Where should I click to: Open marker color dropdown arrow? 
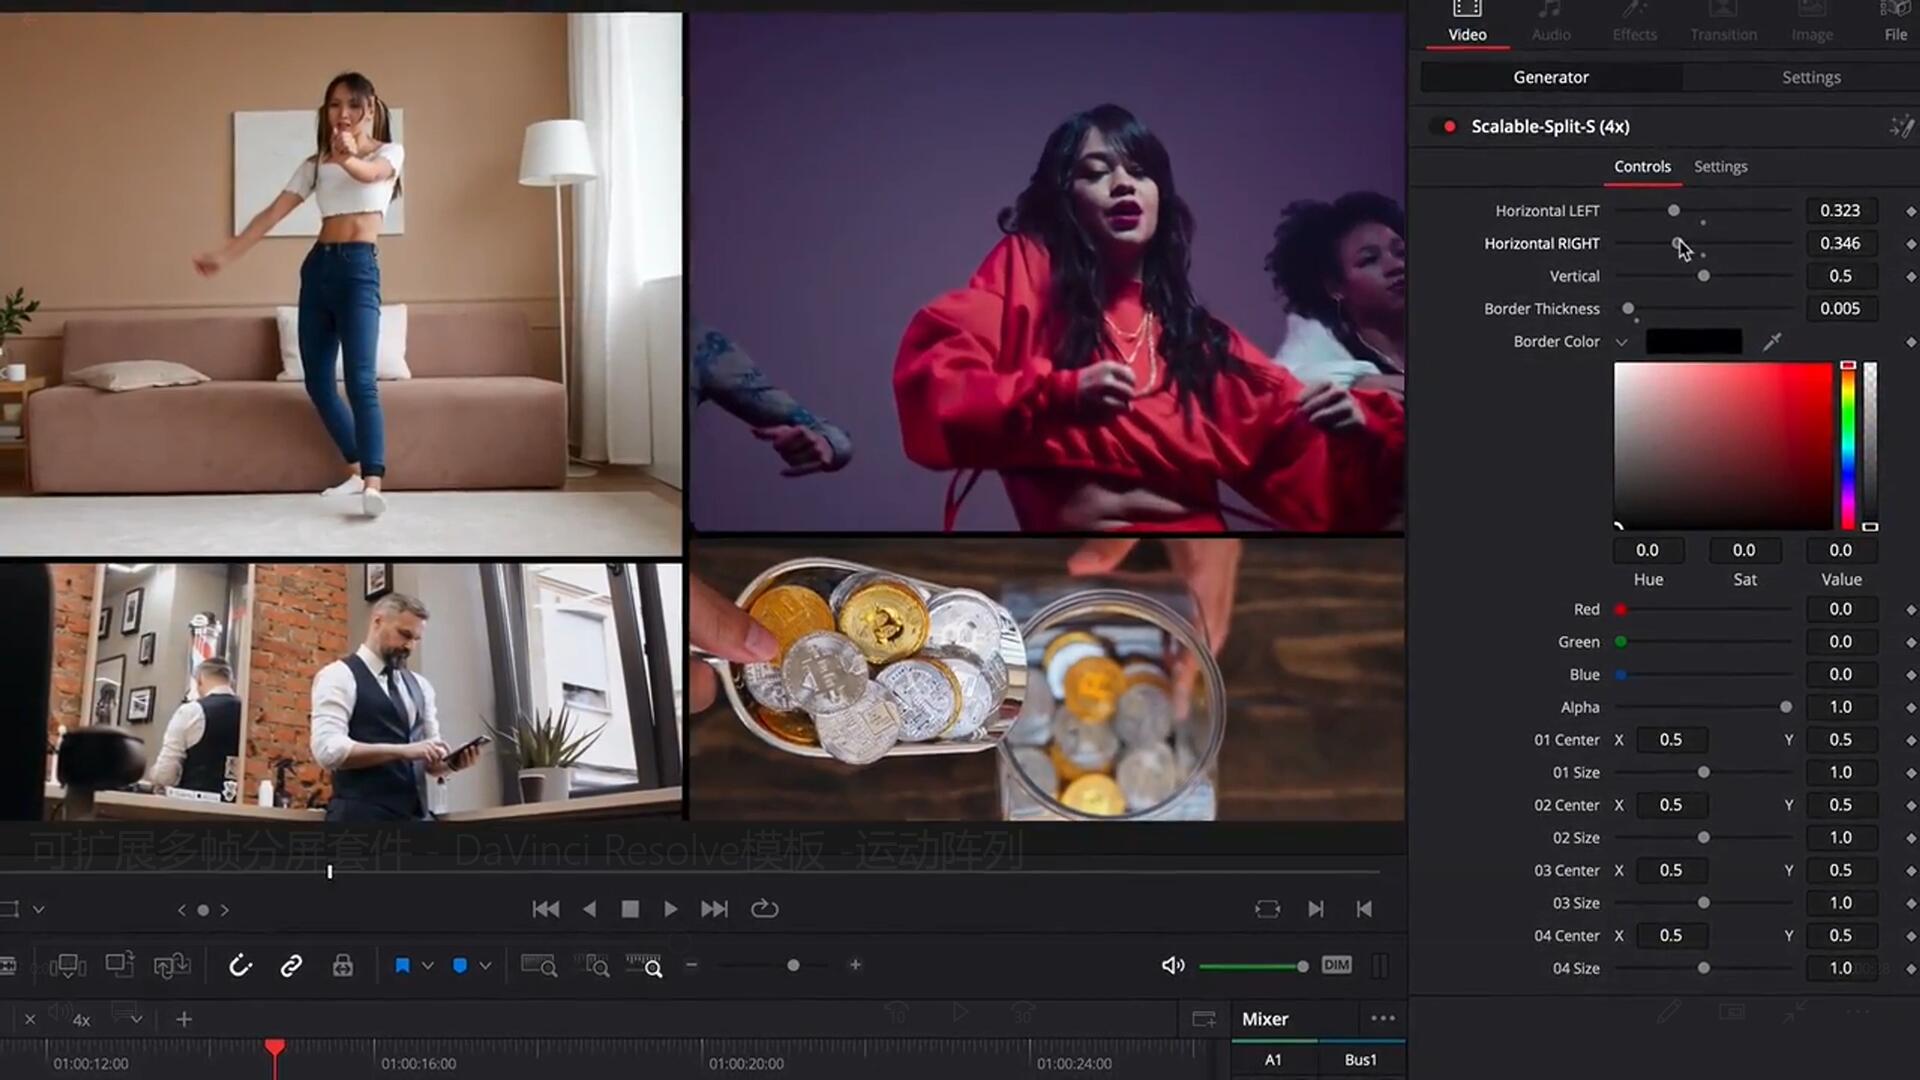click(486, 965)
